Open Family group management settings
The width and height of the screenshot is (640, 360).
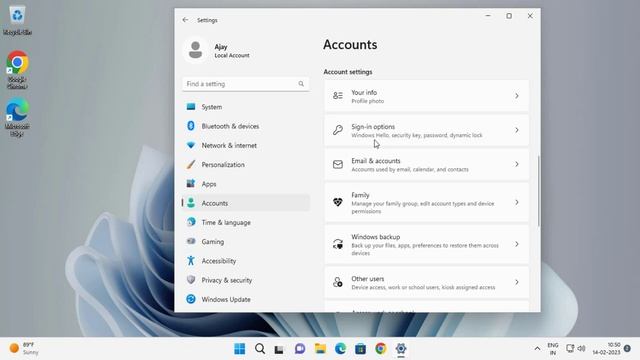click(x=427, y=202)
